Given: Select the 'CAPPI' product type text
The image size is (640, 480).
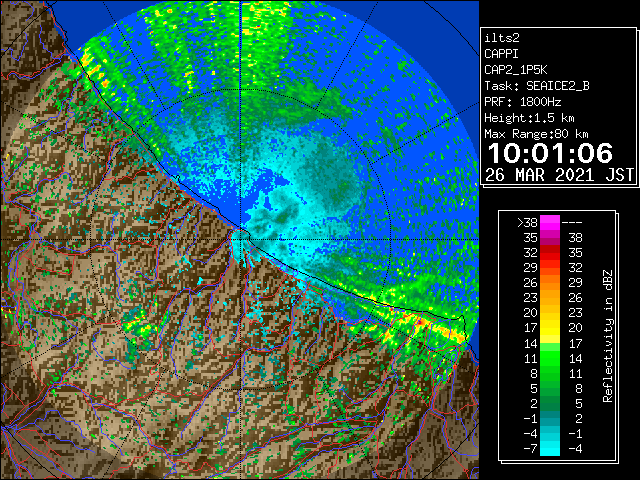Looking at the screenshot, I should point(501,54).
